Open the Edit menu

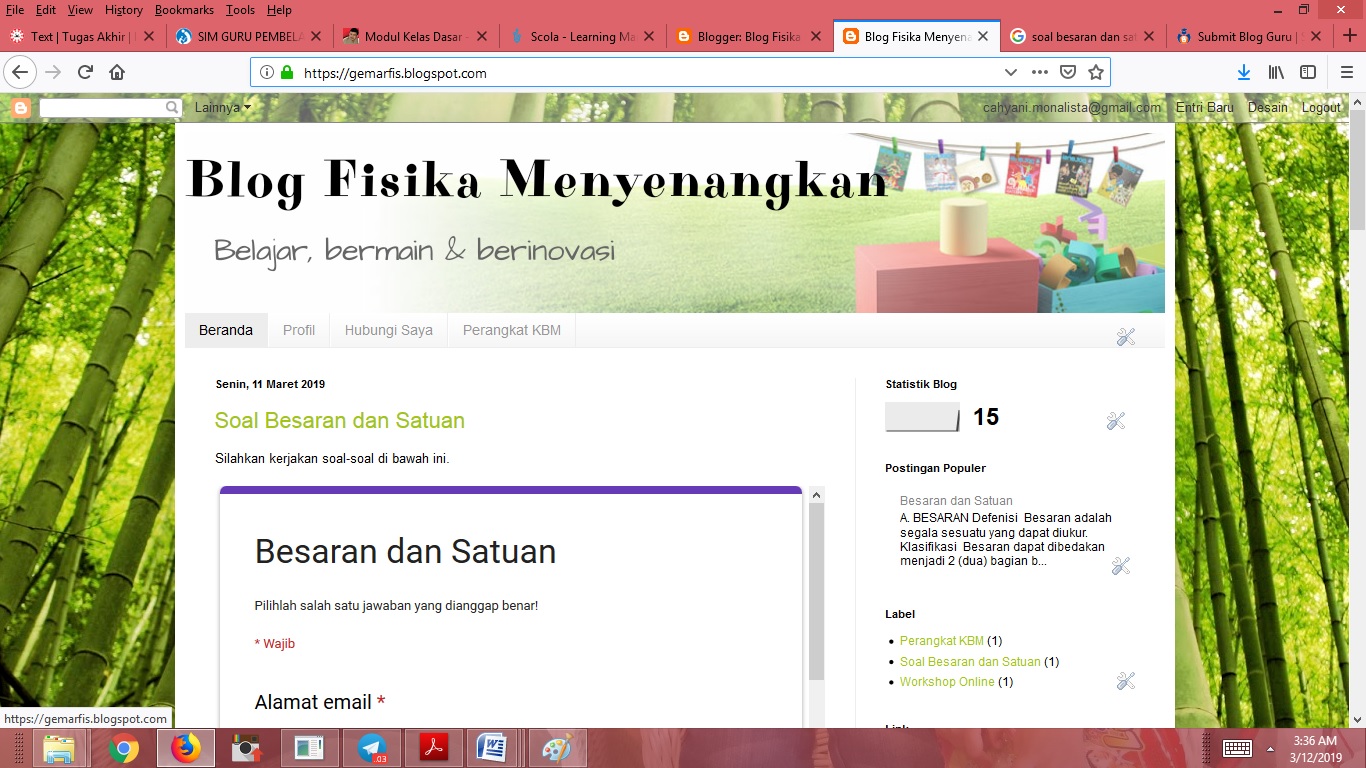pos(46,9)
